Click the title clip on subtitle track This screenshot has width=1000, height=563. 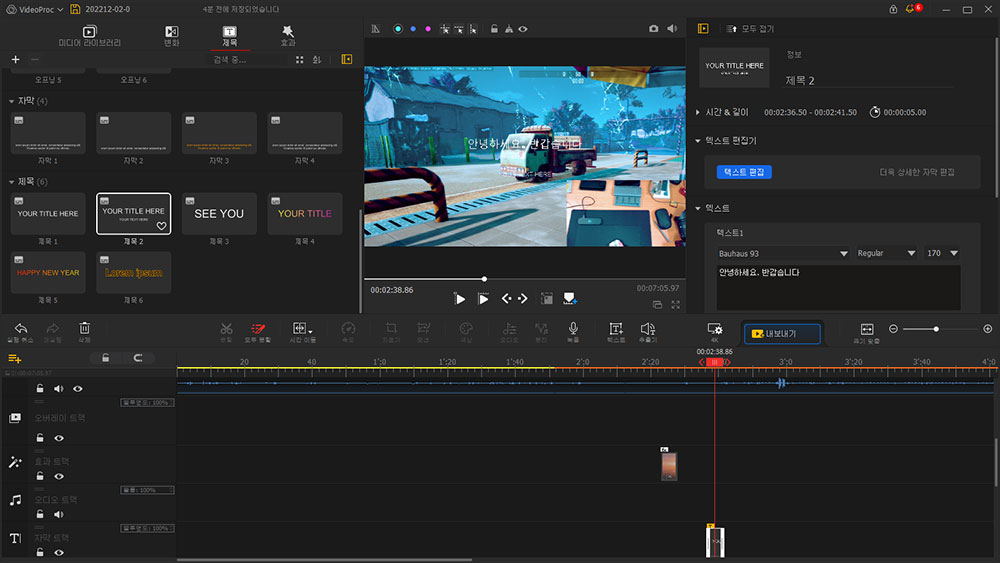coord(715,542)
